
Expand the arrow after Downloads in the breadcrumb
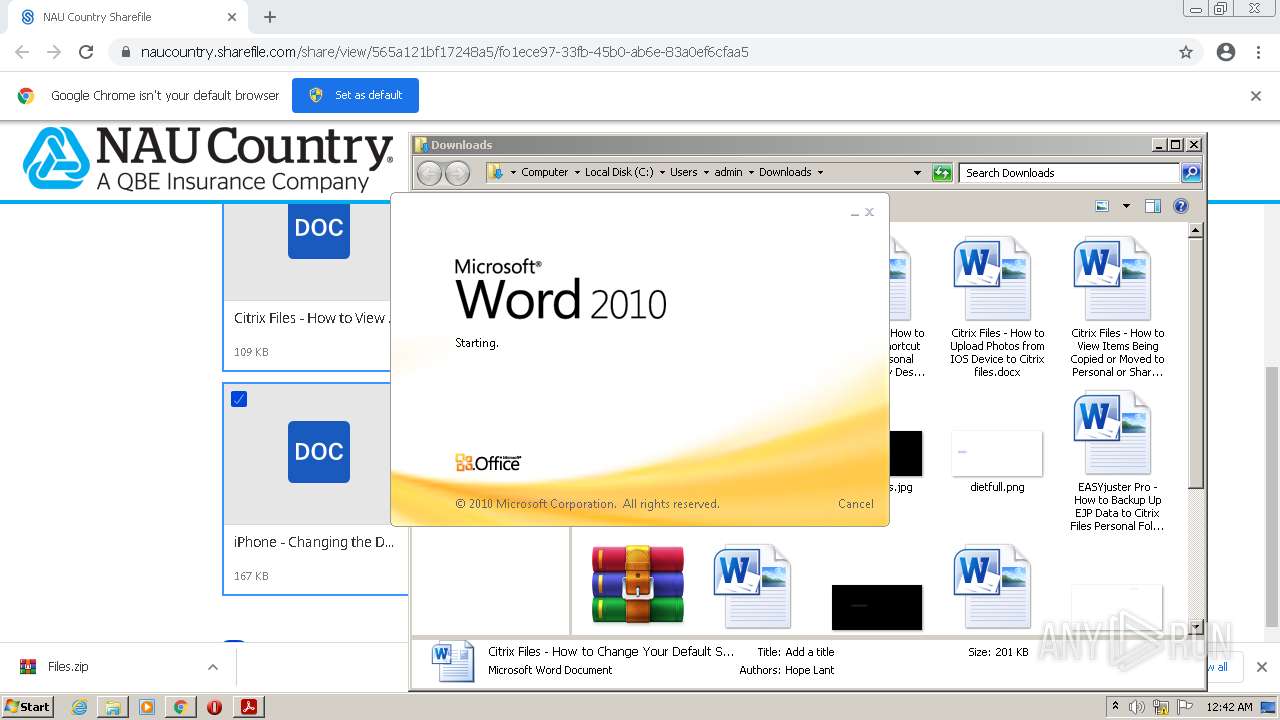tap(820, 172)
